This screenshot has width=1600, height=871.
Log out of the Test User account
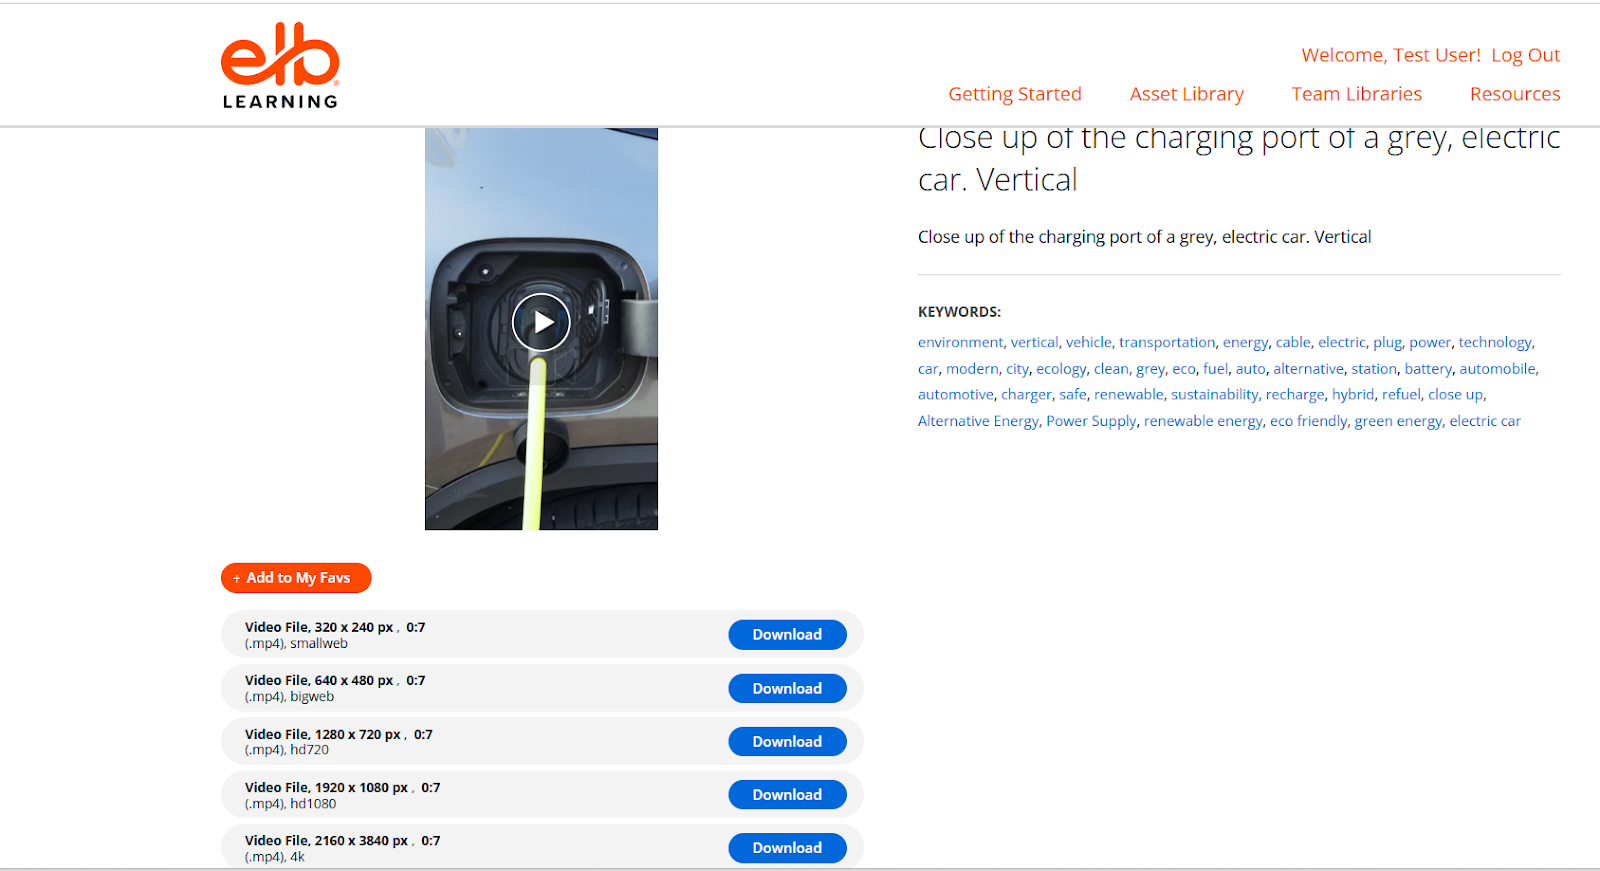click(x=1525, y=55)
